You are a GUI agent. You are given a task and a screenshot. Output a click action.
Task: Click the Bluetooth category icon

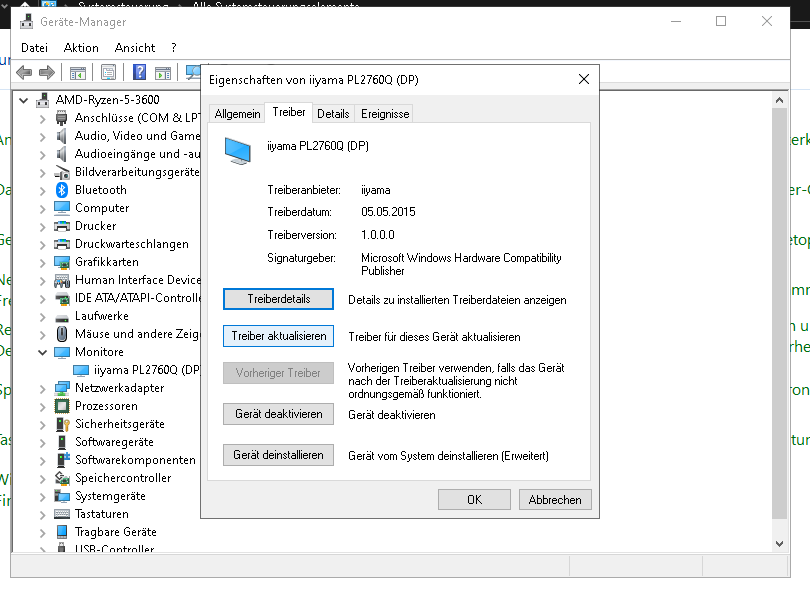[62, 190]
